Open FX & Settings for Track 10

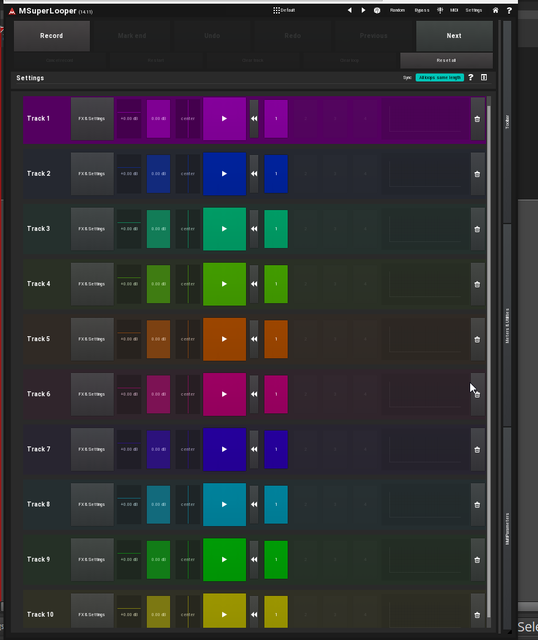92,611
